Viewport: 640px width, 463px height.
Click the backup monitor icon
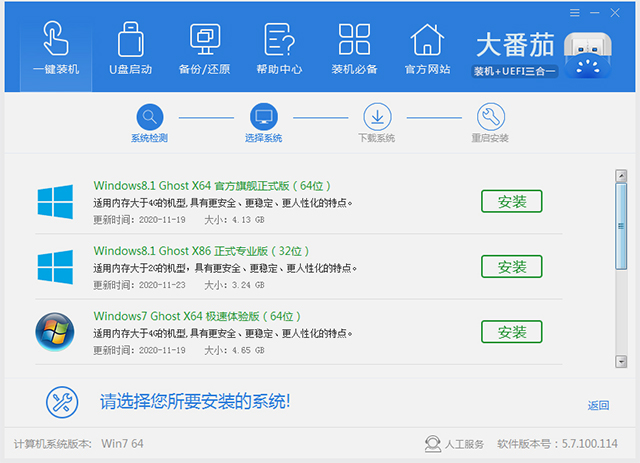[x=205, y=39]
